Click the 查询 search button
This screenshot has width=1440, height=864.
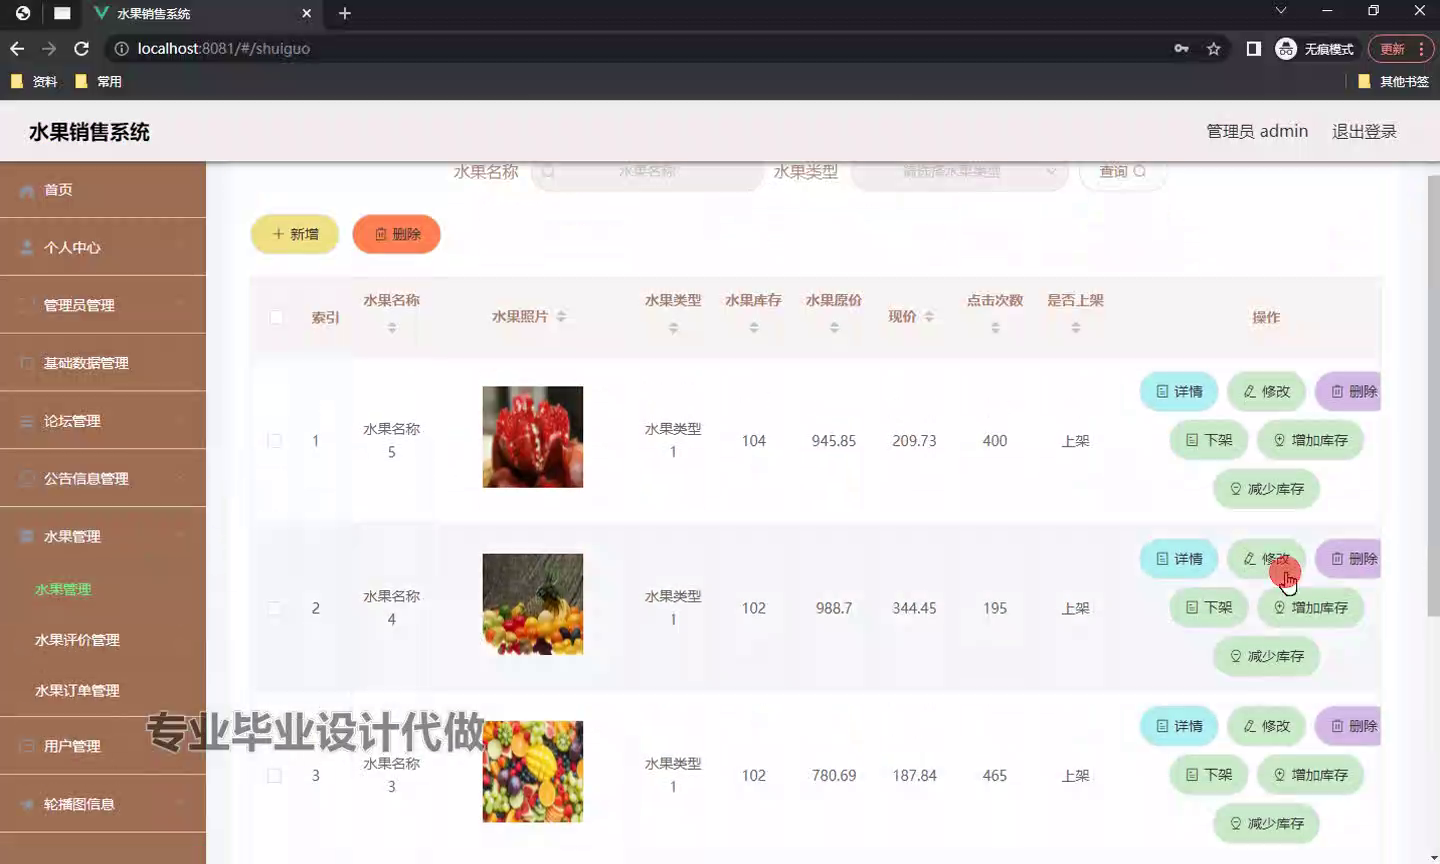[x=1122, y=172]
